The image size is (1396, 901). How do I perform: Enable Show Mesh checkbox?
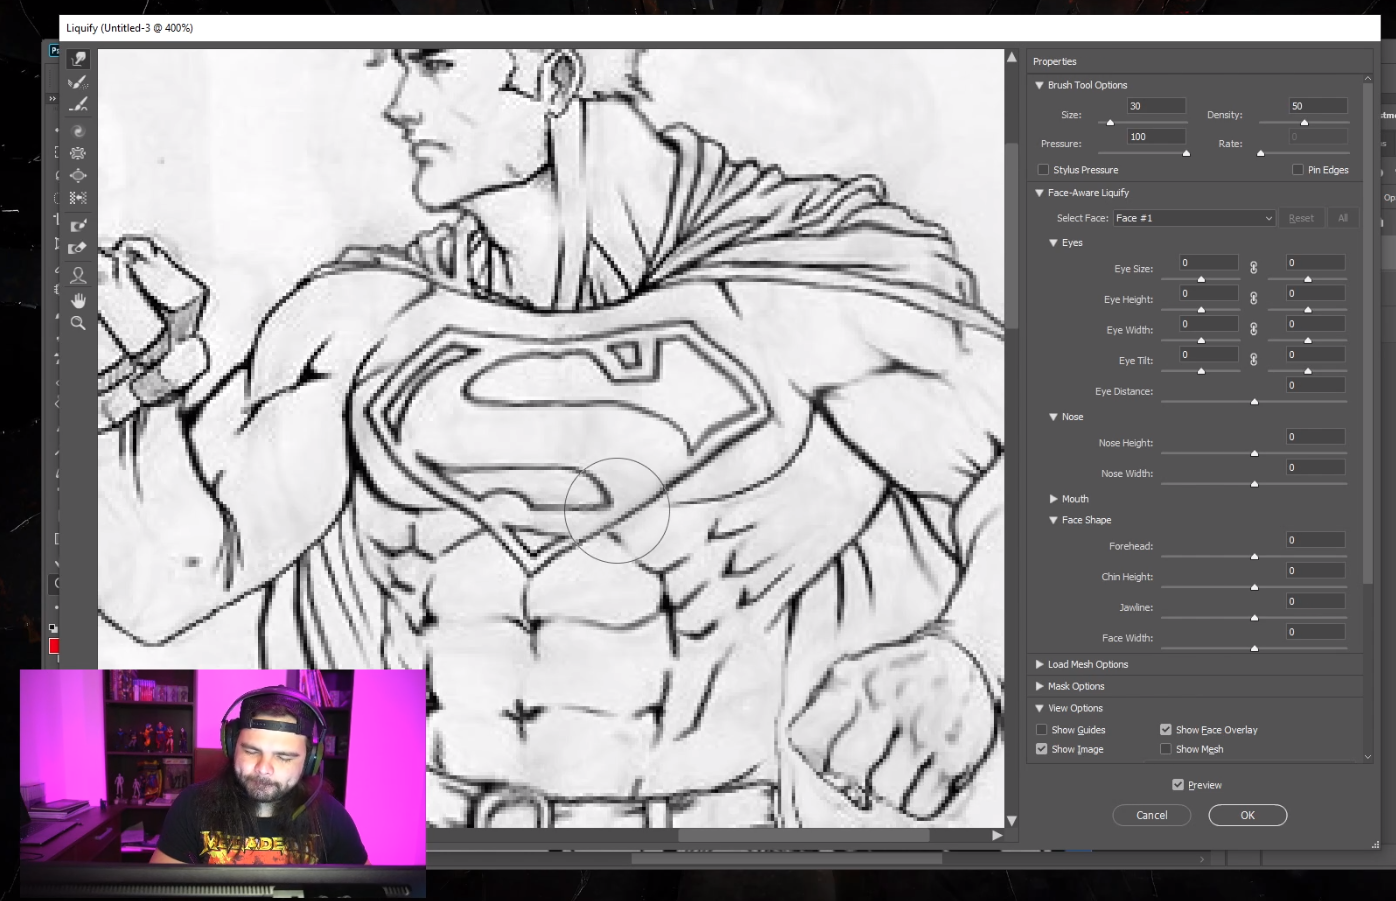1165,749
